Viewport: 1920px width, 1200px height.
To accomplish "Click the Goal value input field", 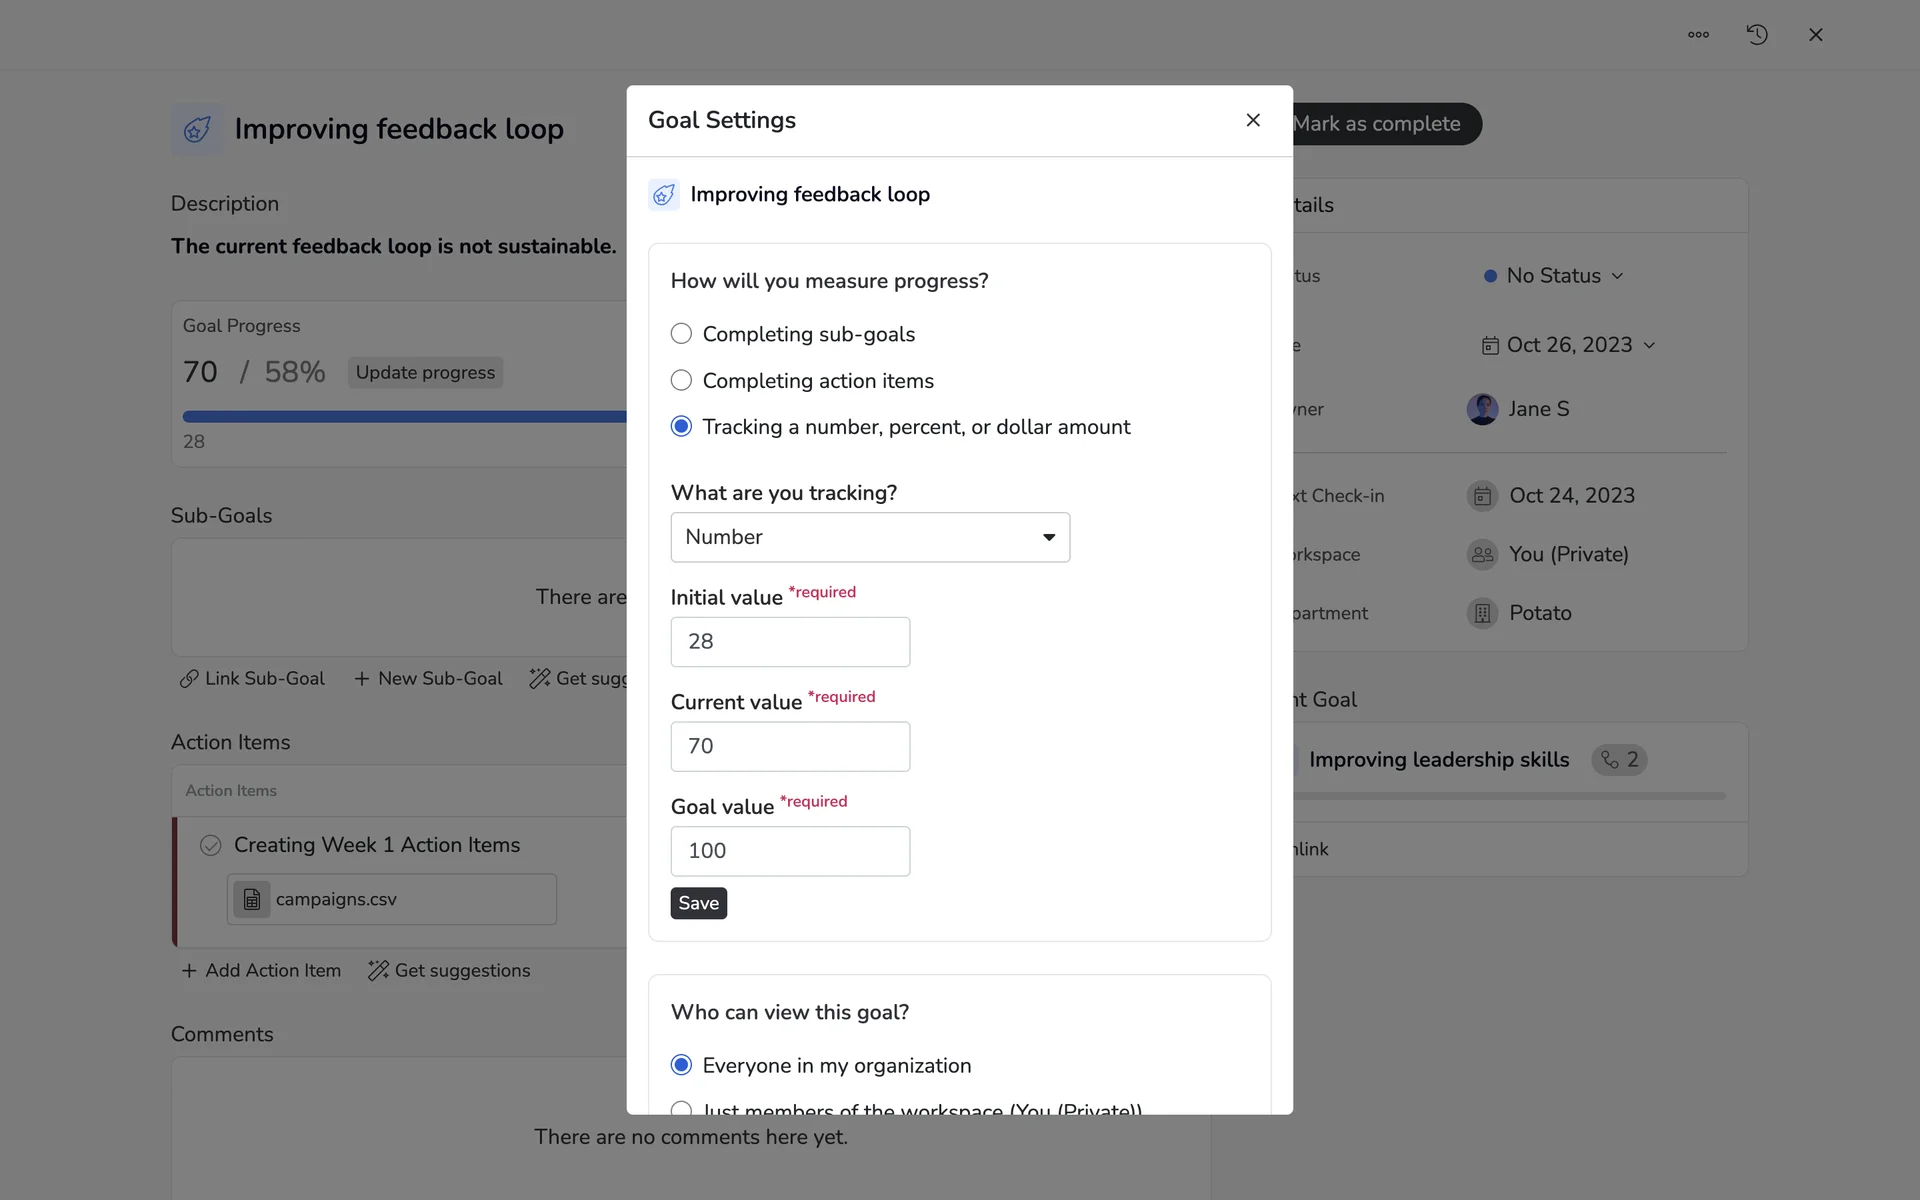I will (790, 851).
